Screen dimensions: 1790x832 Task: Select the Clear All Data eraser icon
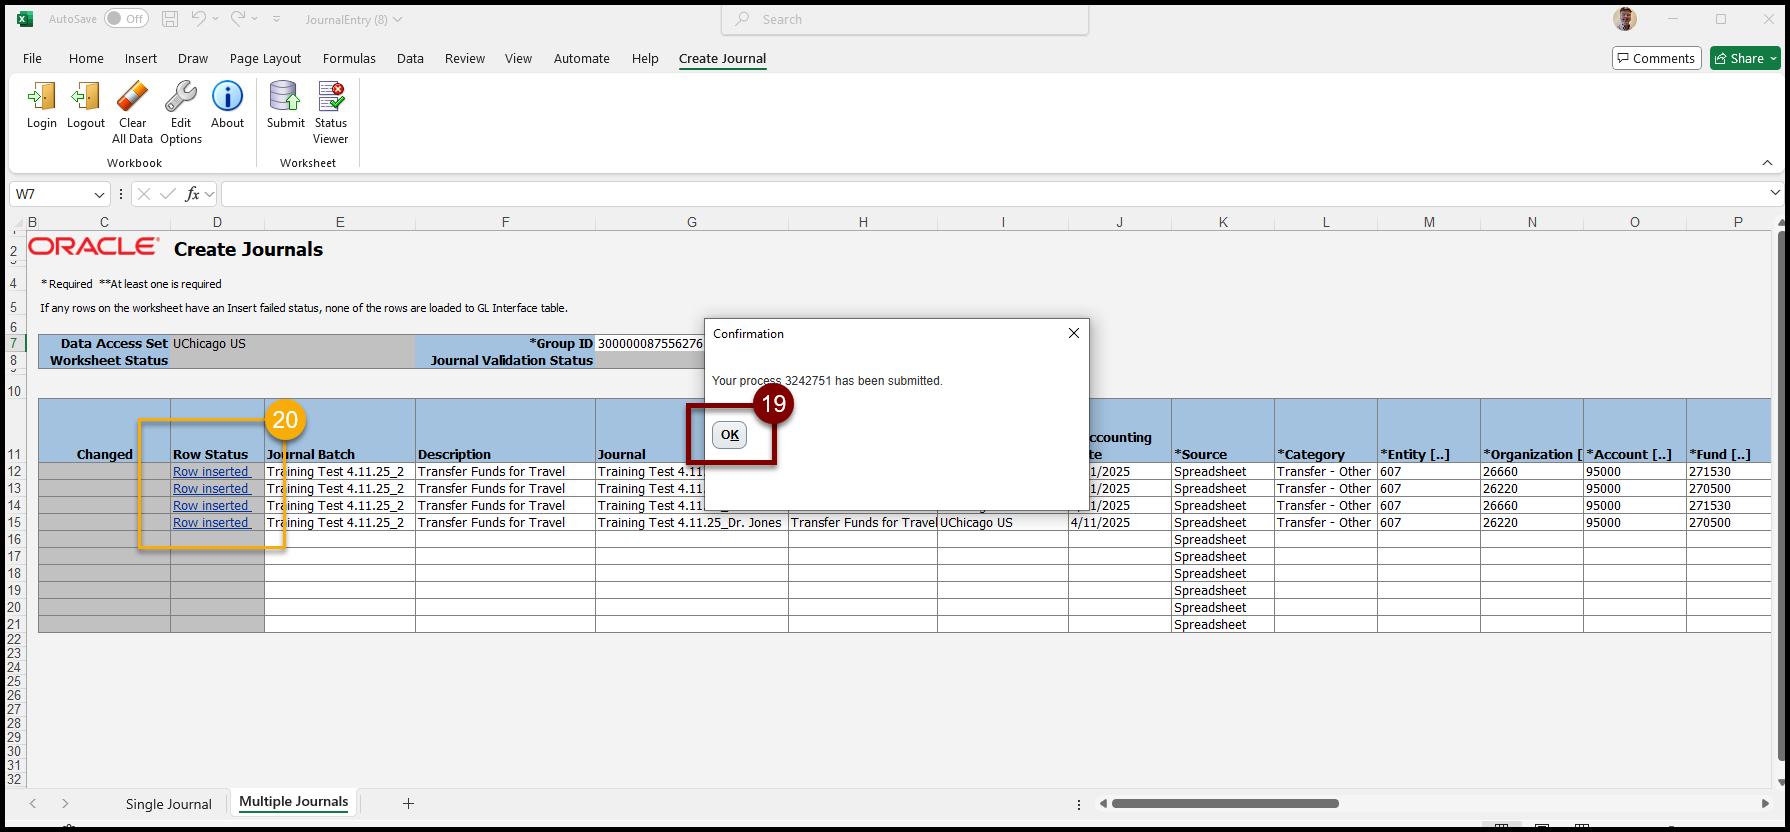coord(132,98)
